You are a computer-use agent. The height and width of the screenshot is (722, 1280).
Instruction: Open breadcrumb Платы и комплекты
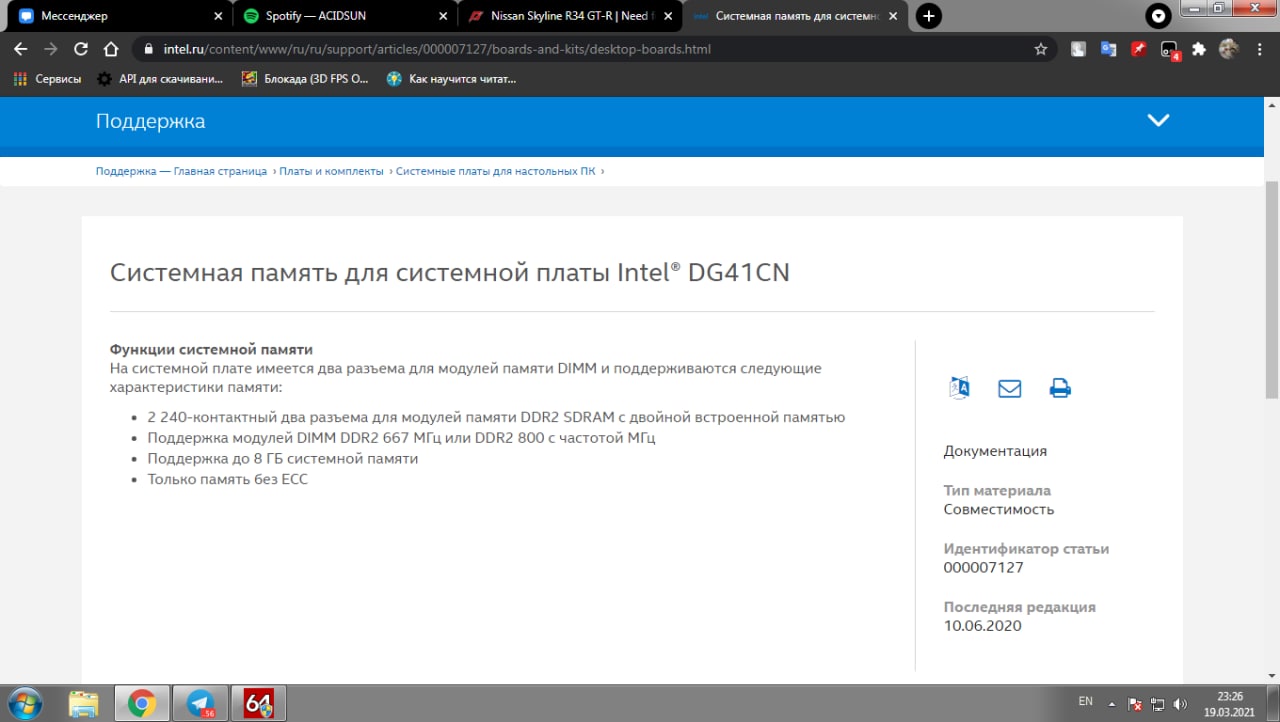pyautogui.click(x=331, y=171)
